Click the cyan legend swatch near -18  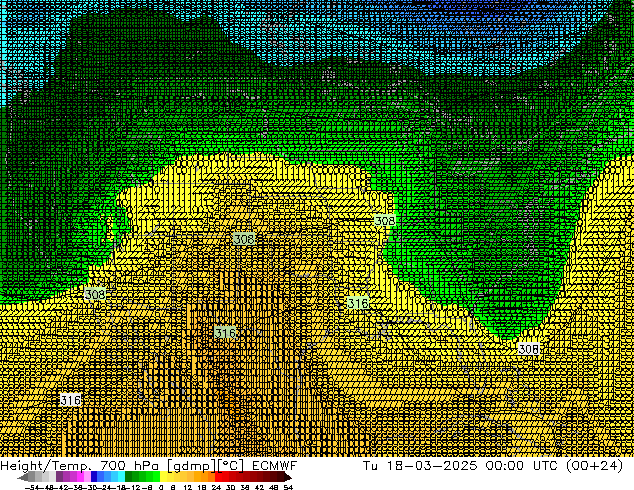pos(121,477)
